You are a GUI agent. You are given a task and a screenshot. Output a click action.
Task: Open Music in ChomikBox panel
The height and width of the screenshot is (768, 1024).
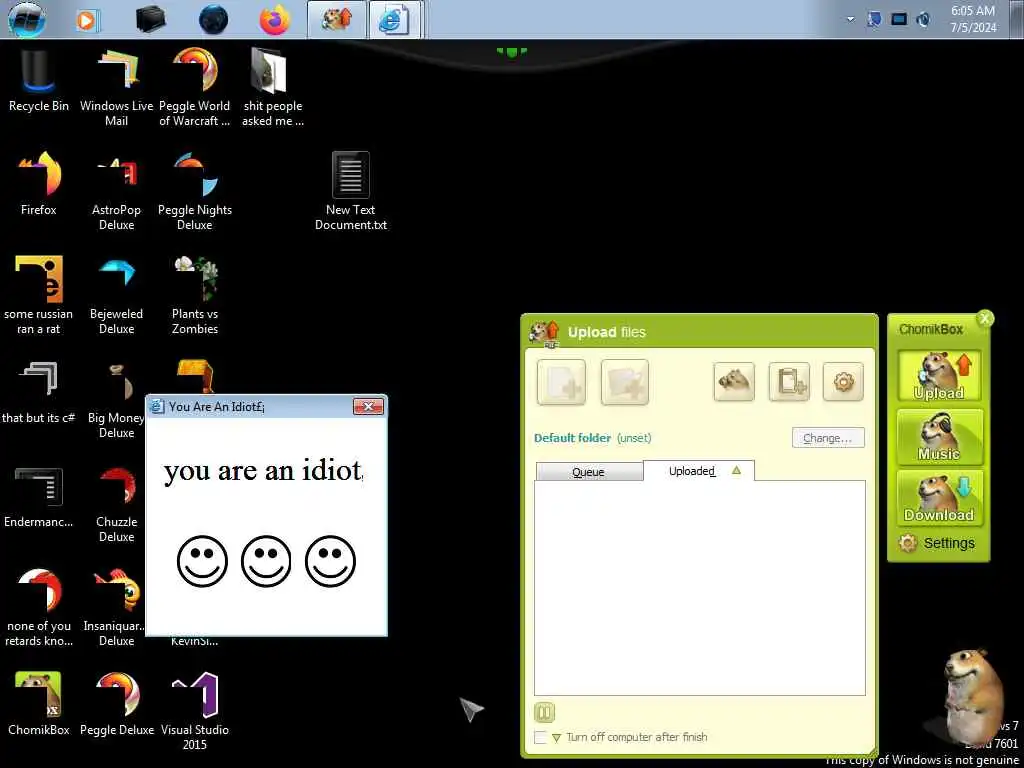(x=939, y=438)
